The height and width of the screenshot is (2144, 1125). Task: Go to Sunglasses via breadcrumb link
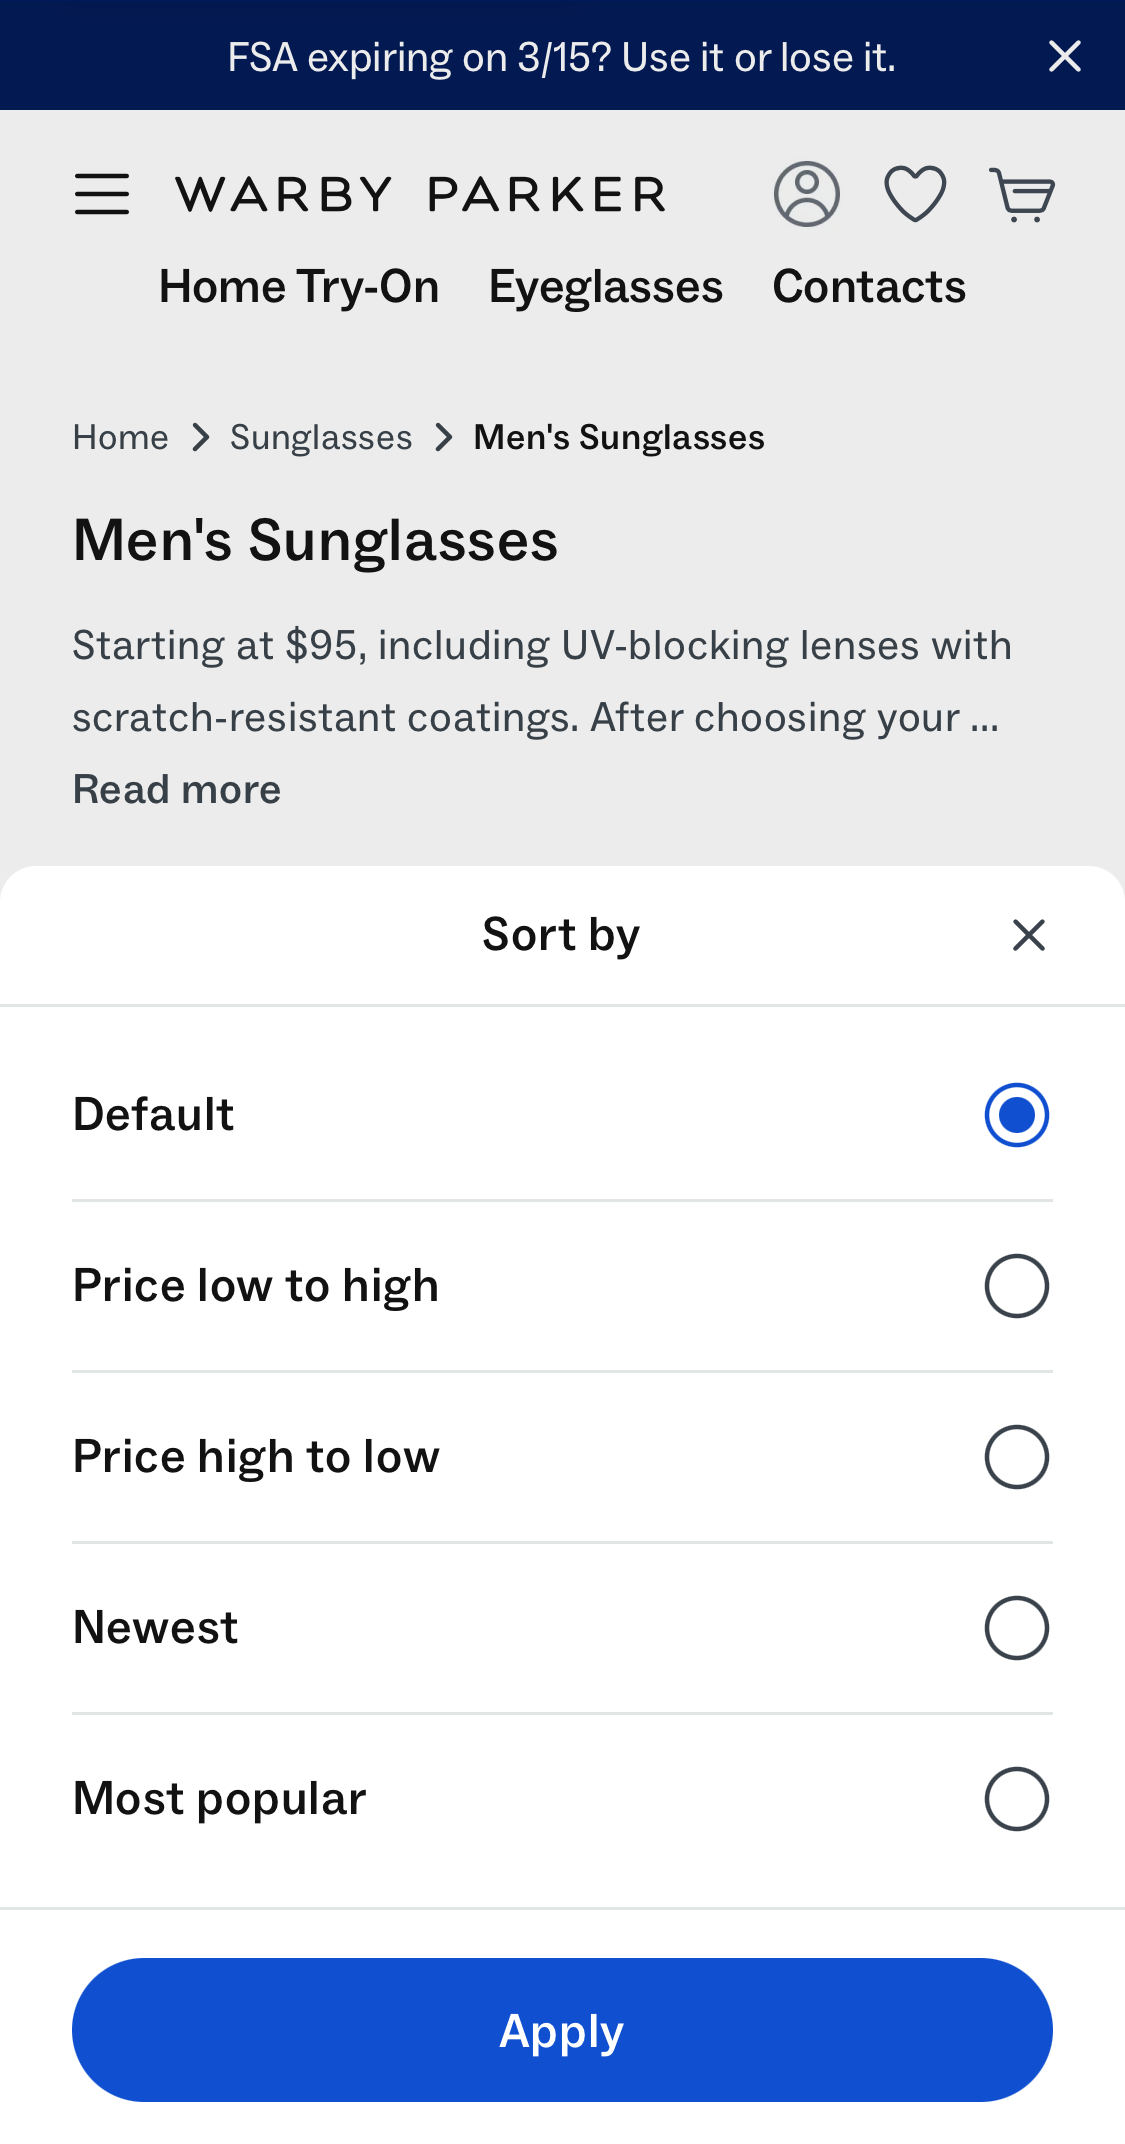(x=321, y=437)
